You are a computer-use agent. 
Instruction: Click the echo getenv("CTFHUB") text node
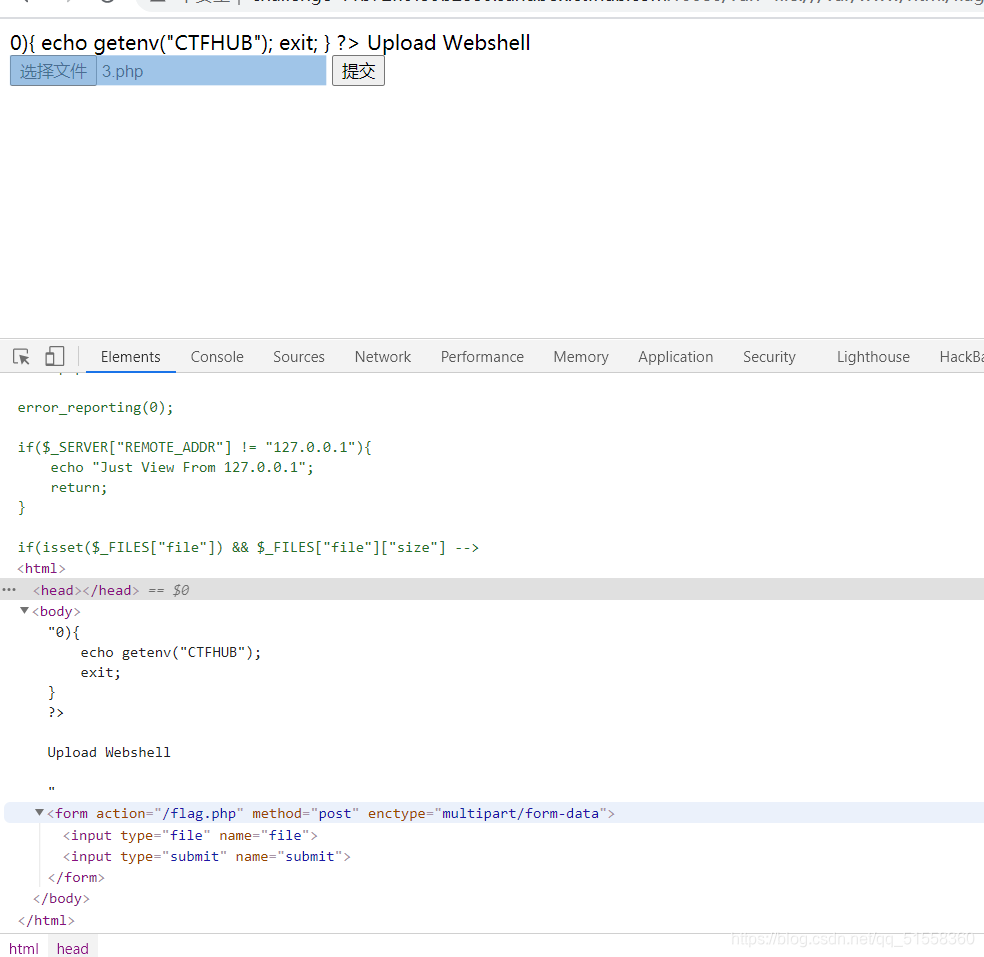[x=171, y=653]
